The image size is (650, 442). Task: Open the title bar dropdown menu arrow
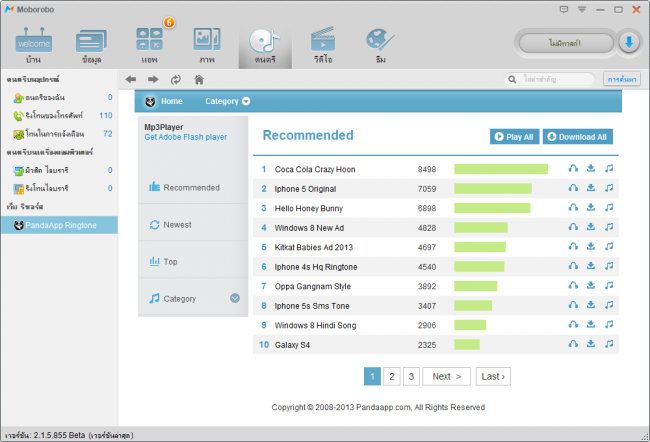click(582, 9)
